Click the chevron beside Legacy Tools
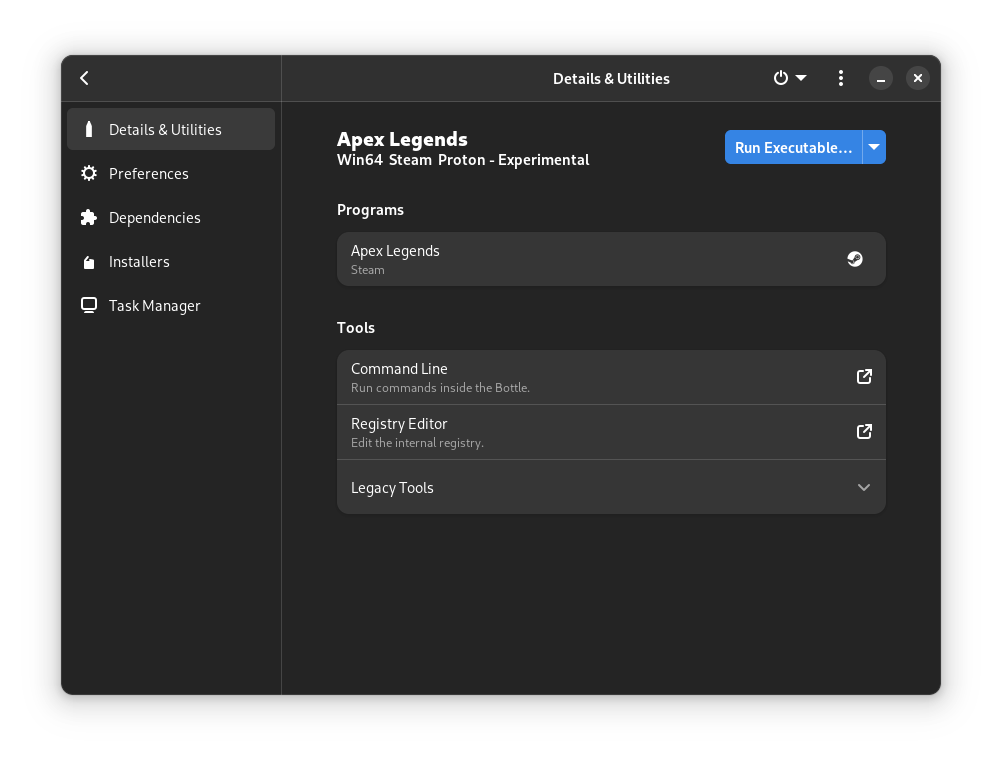This screenshot has width=1002, height=762. (864, 488)
